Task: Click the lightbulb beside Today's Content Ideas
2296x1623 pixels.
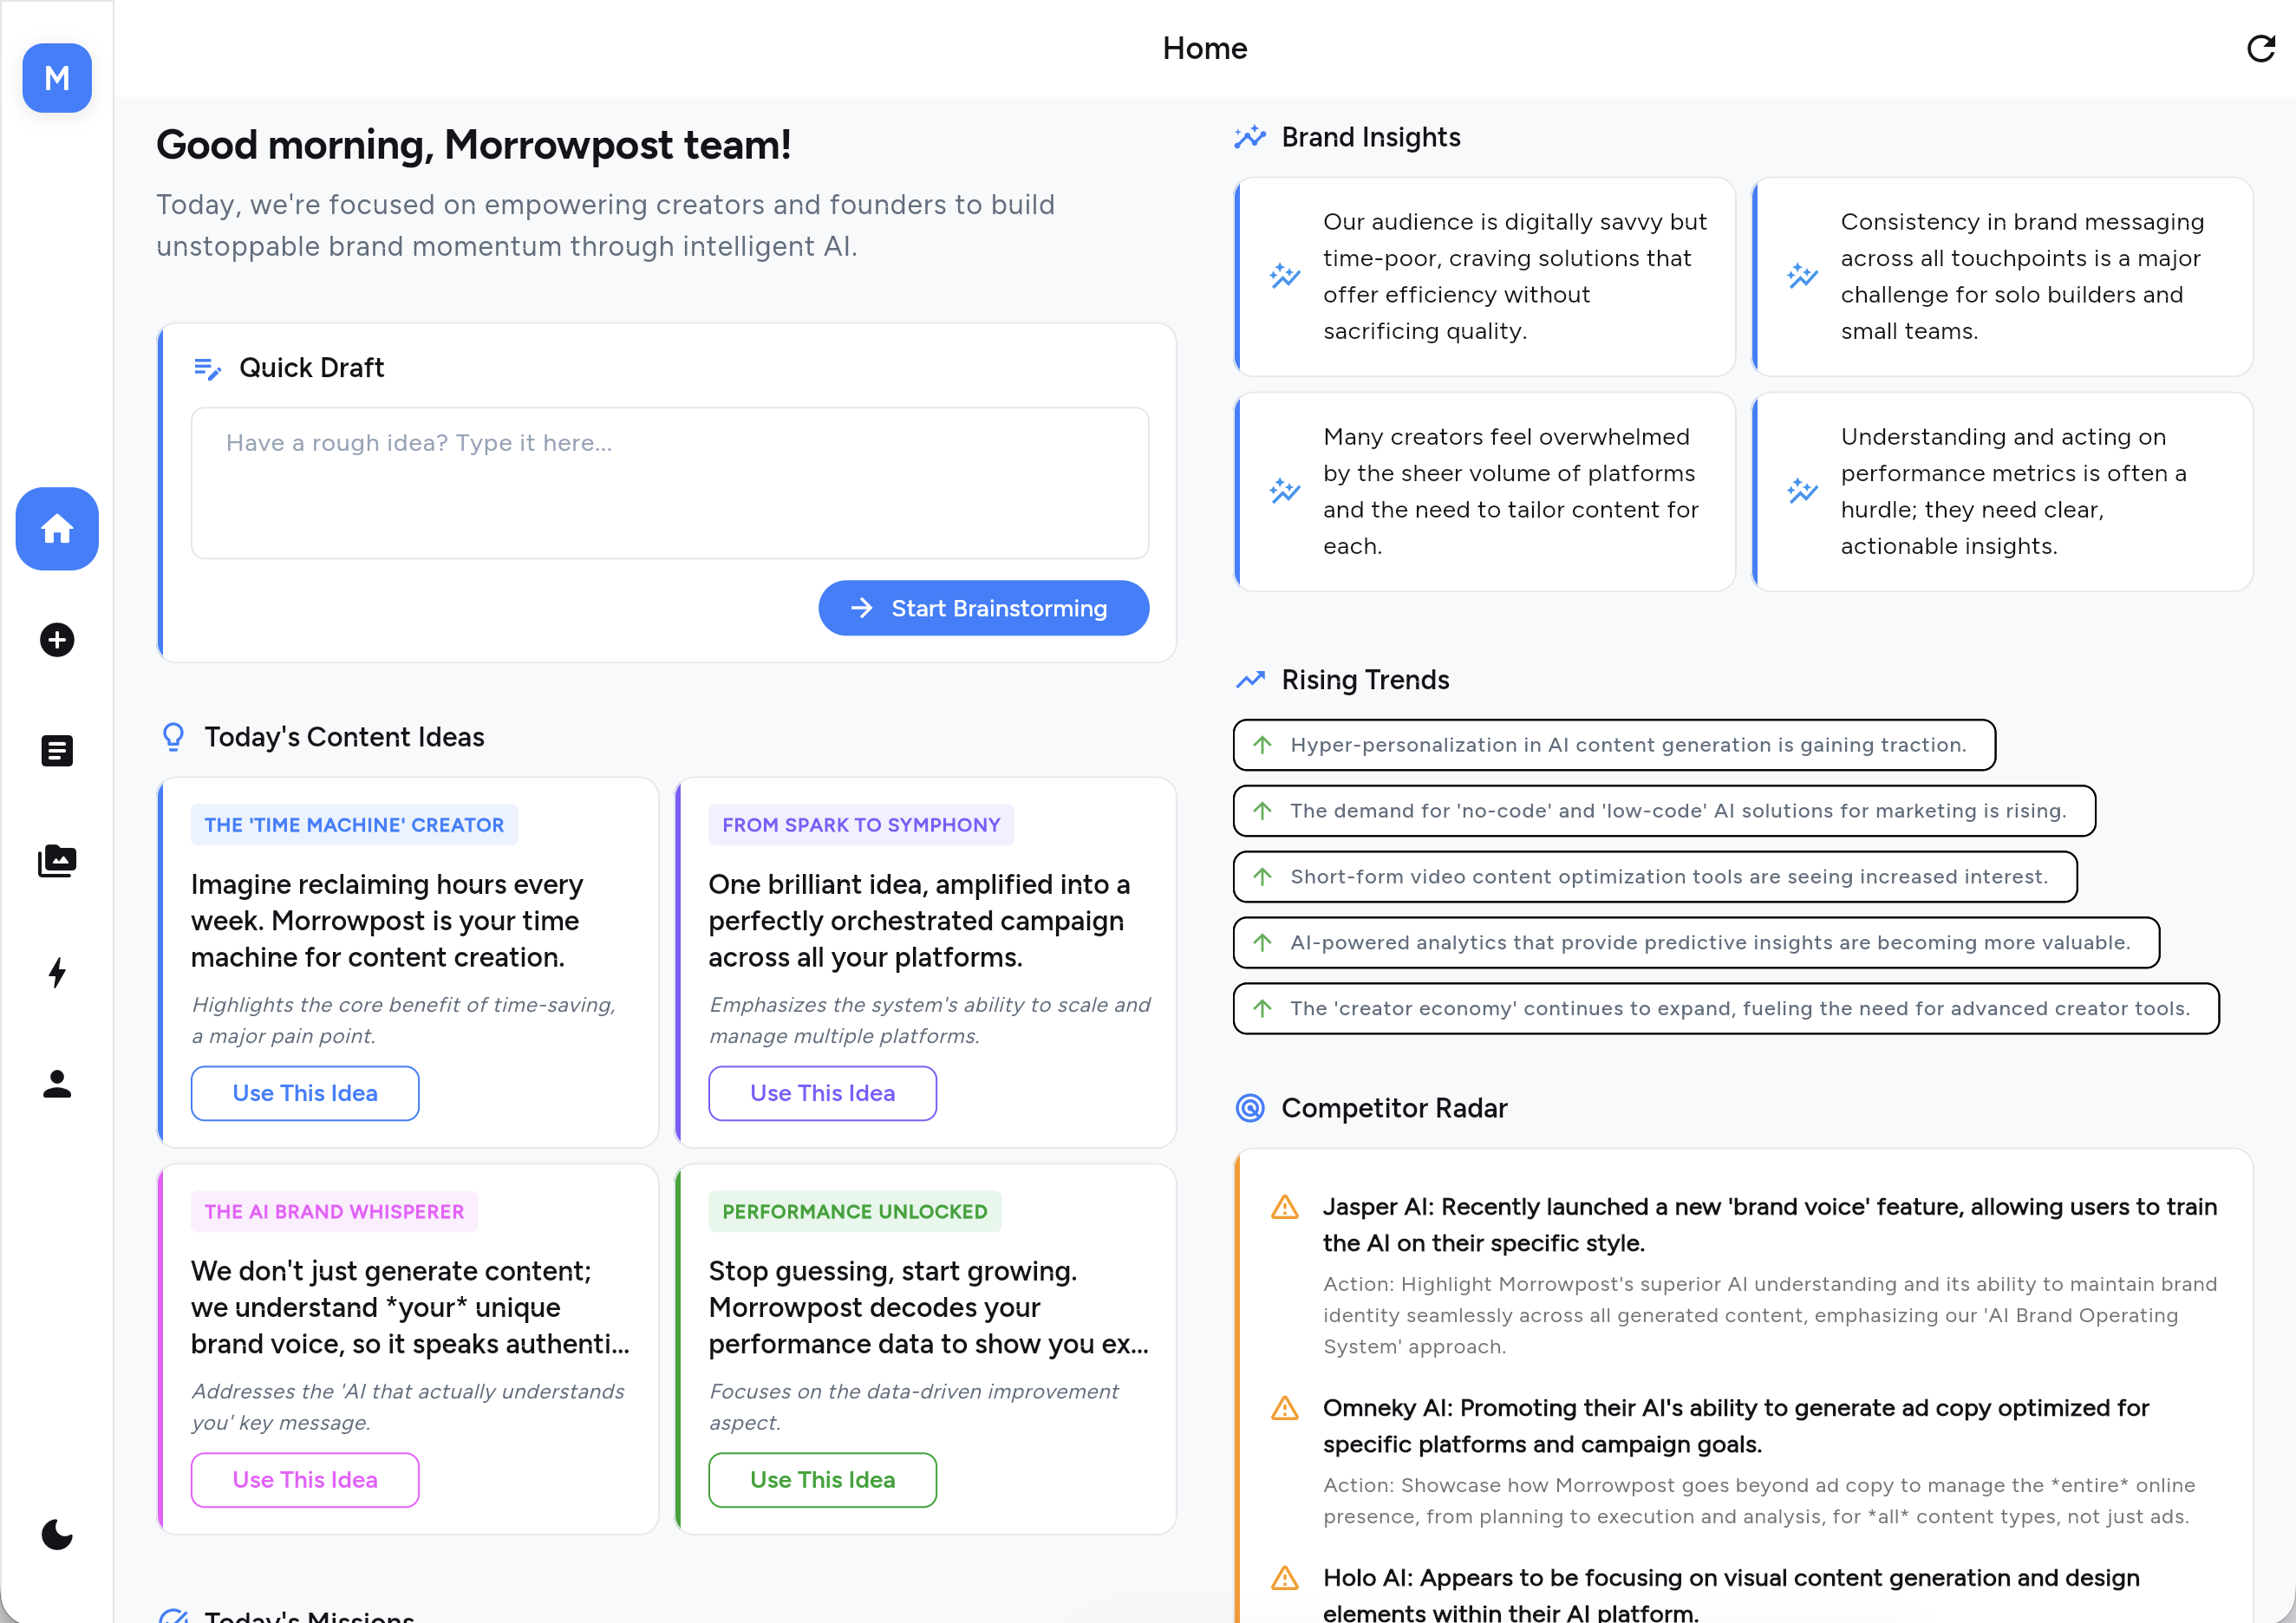Action: pyautogui.click(x=174, y=736)
